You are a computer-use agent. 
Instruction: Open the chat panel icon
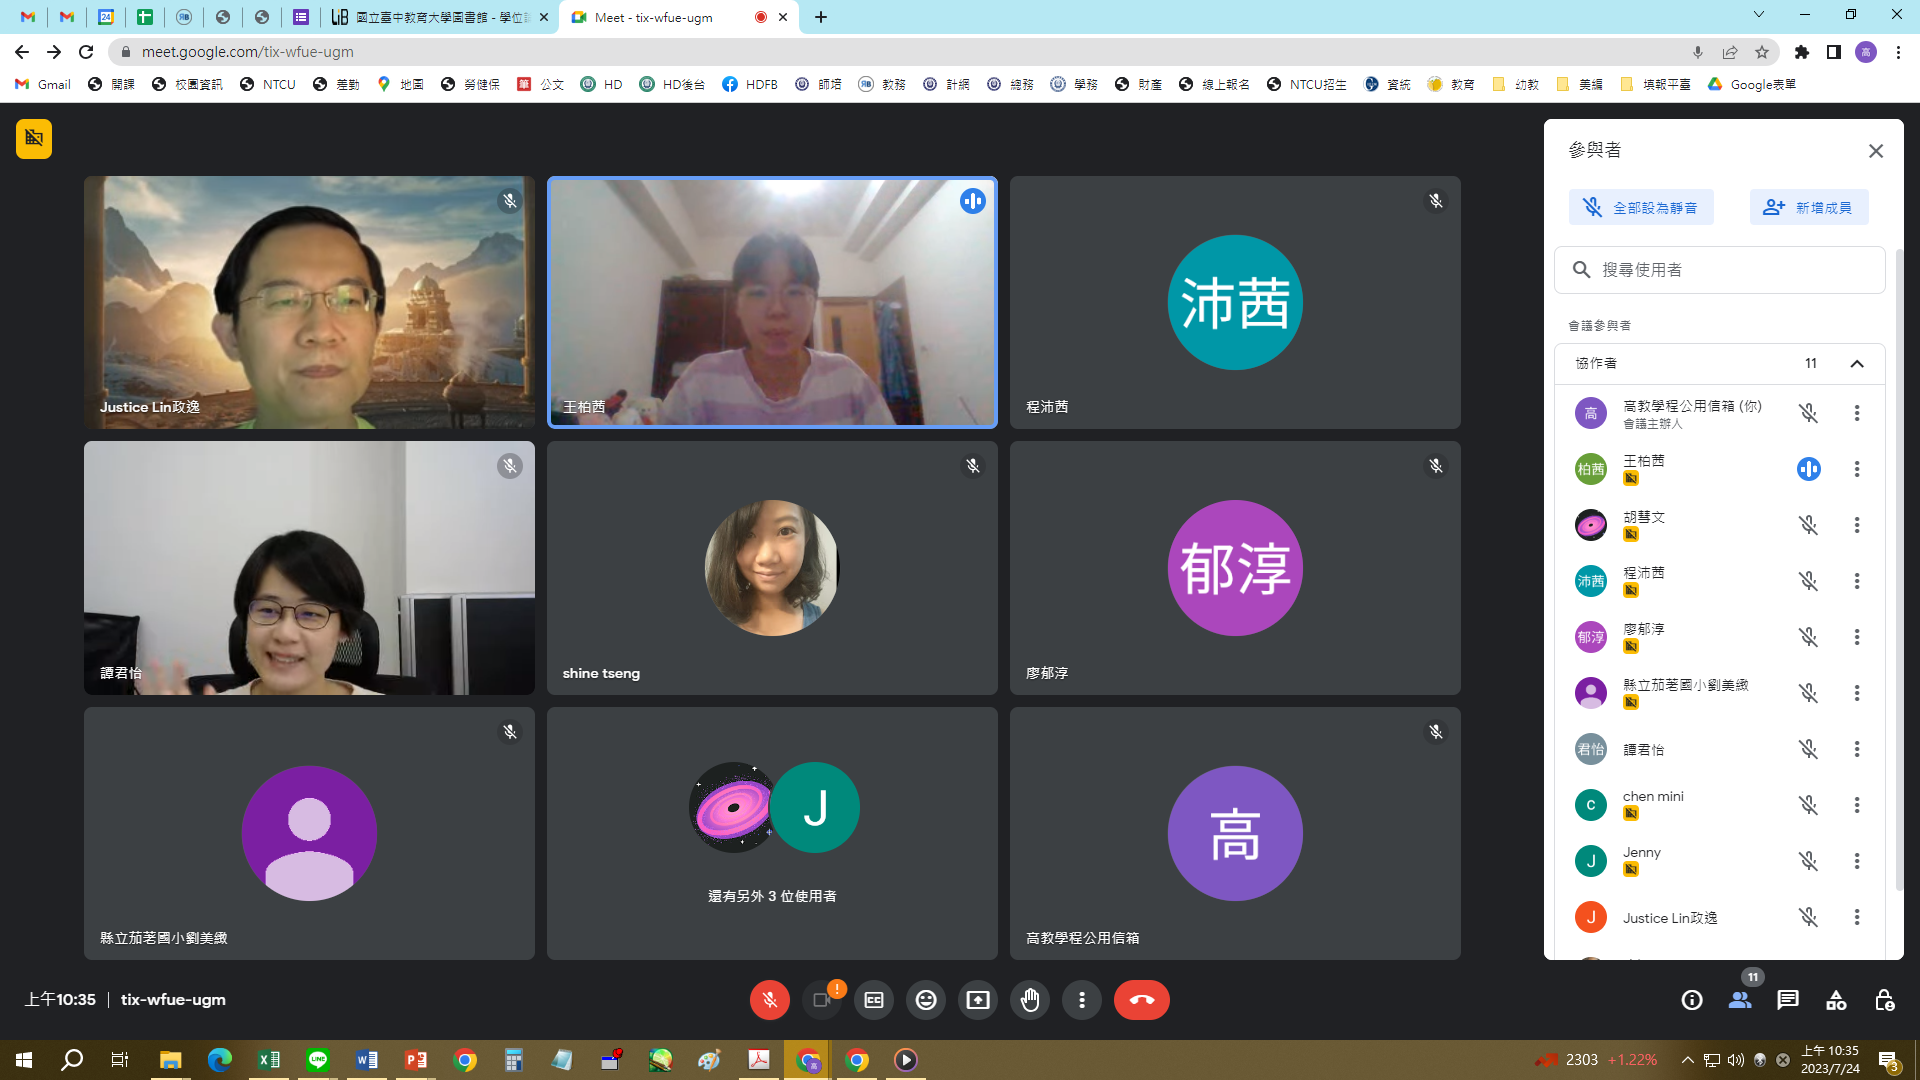[x=1788, y=1000]
